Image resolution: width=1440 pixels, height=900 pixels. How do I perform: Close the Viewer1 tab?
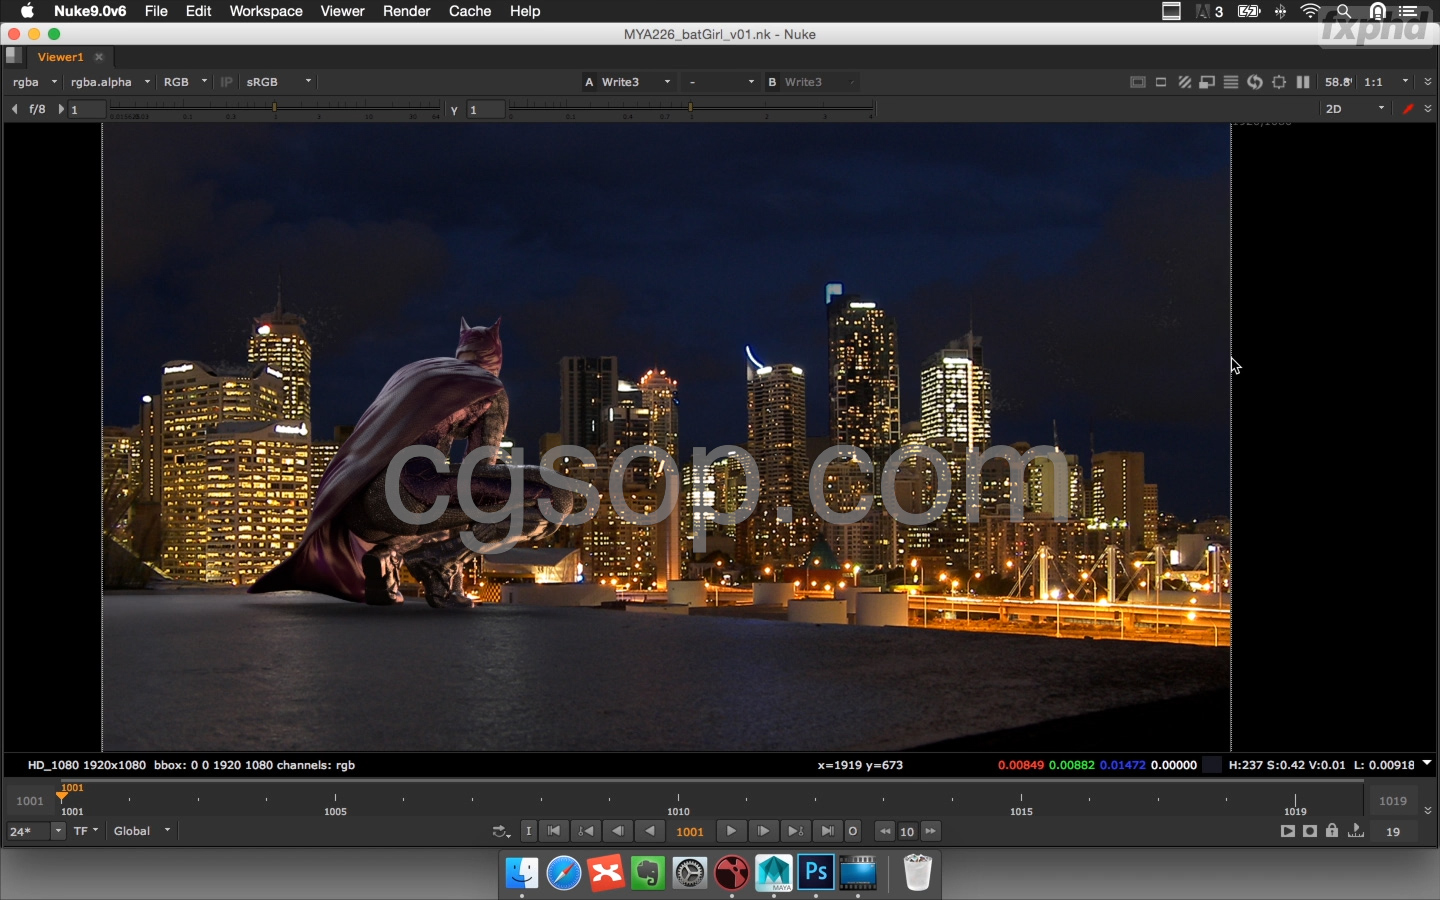[99, 57]
